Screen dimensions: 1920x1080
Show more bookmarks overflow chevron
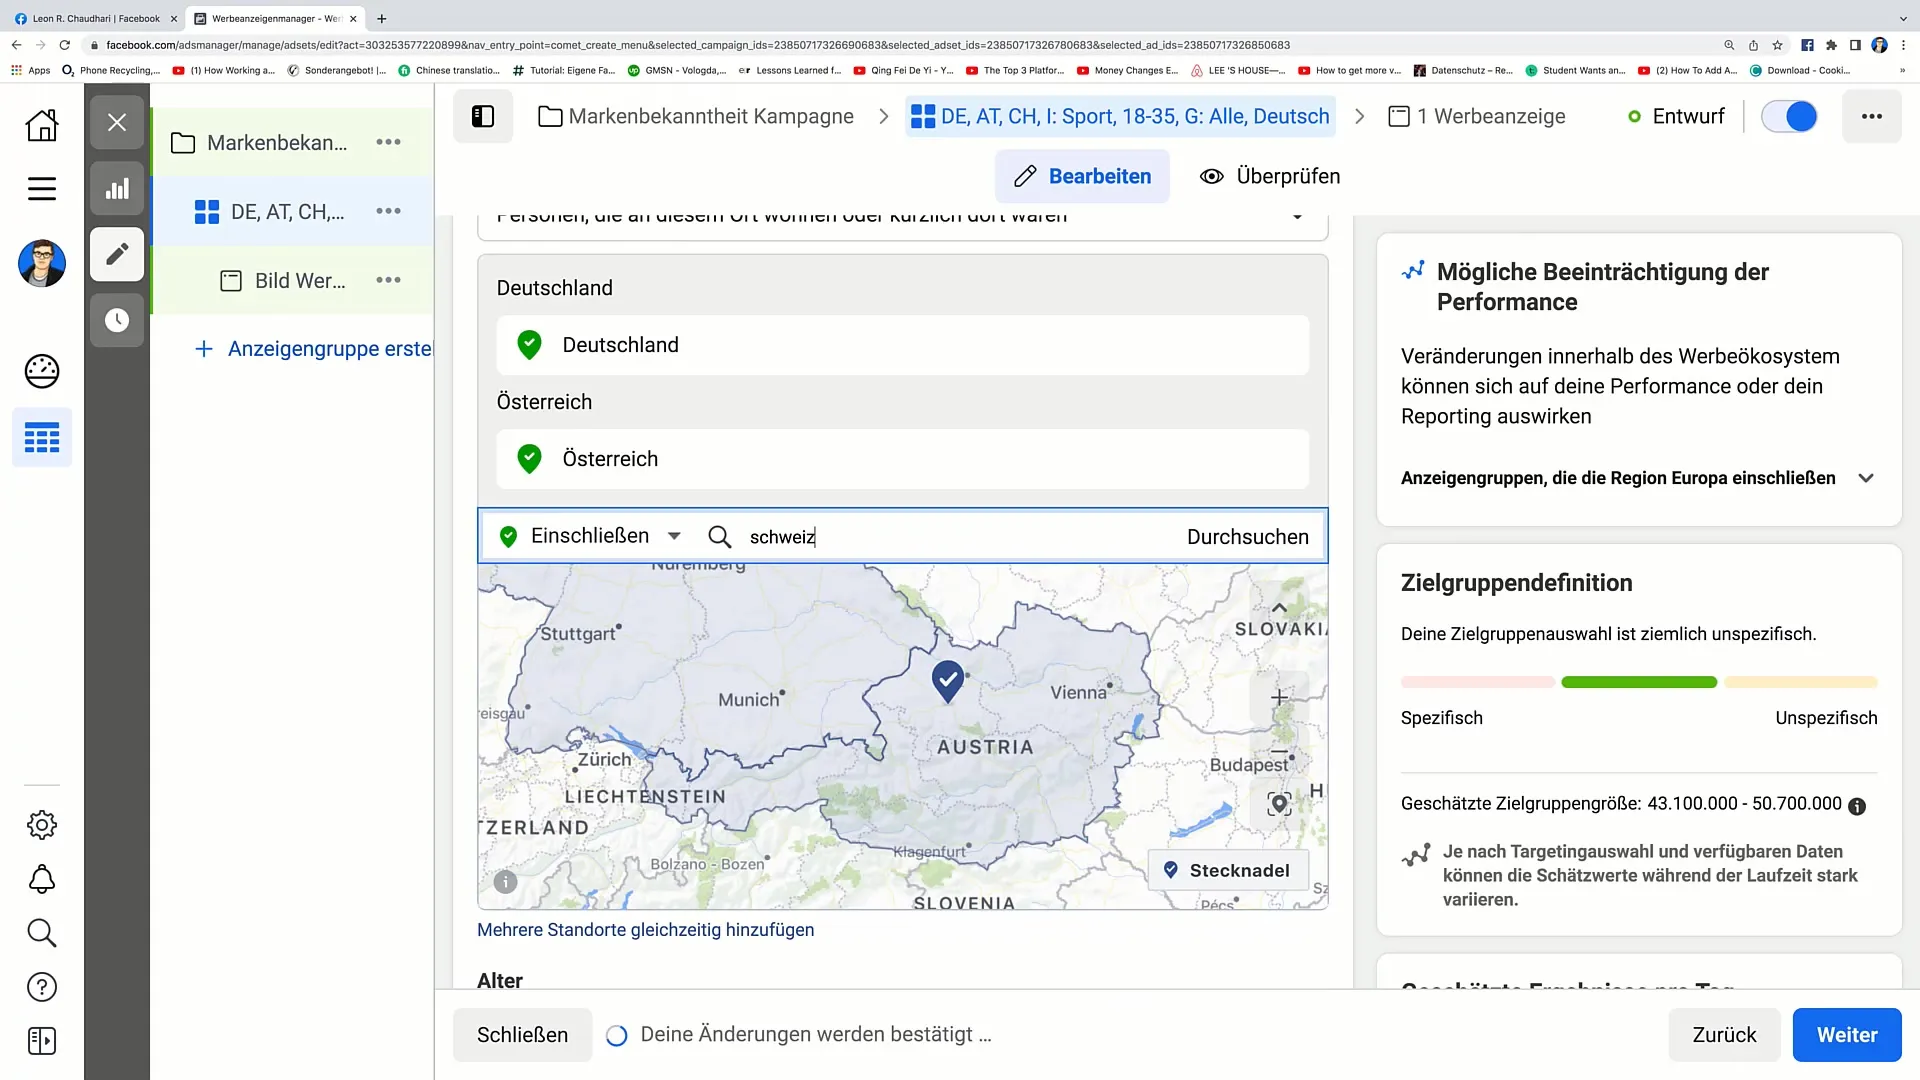1902,71
